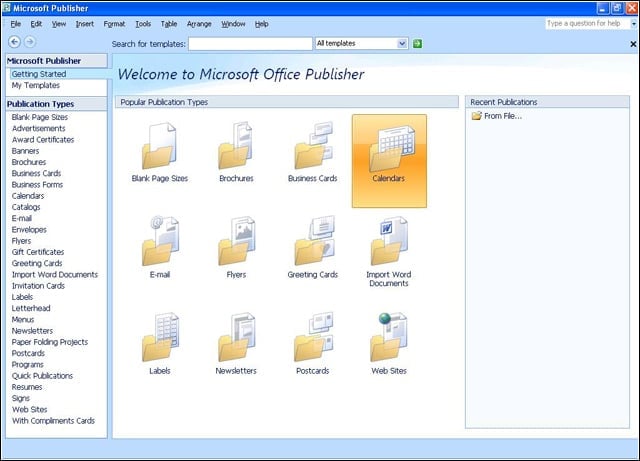Open the File menu

tap(16, 24)
